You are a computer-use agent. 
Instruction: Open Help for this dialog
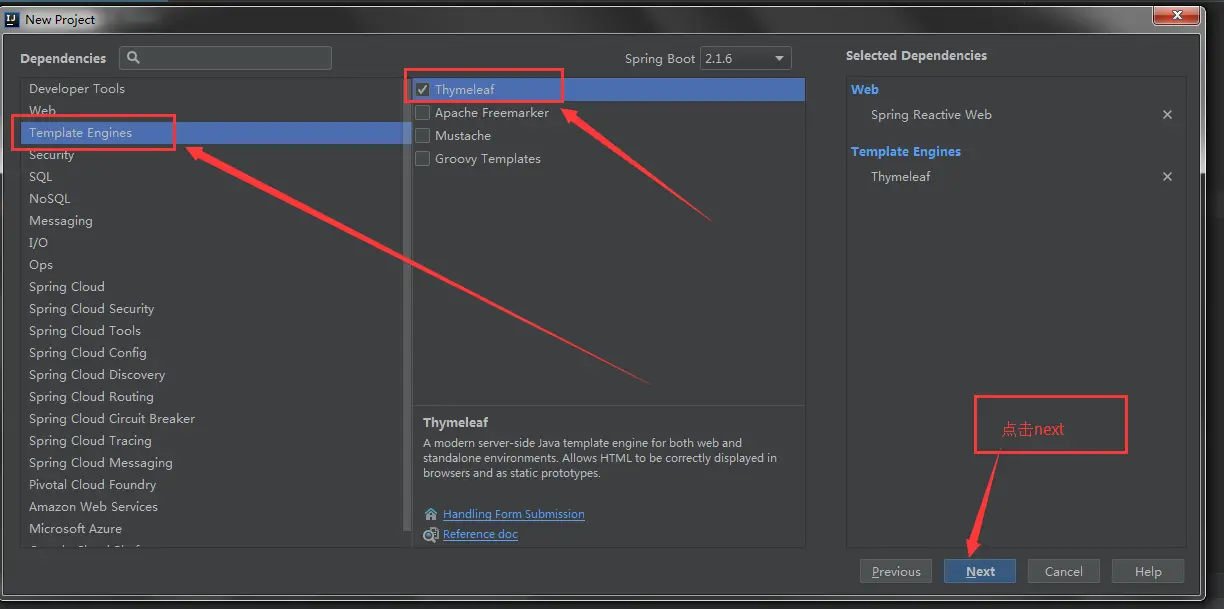[1148, 572]
